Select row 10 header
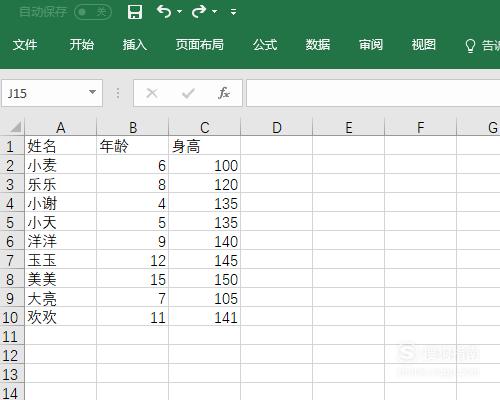This screenshot has width=500, height=400. pos(12,317)
